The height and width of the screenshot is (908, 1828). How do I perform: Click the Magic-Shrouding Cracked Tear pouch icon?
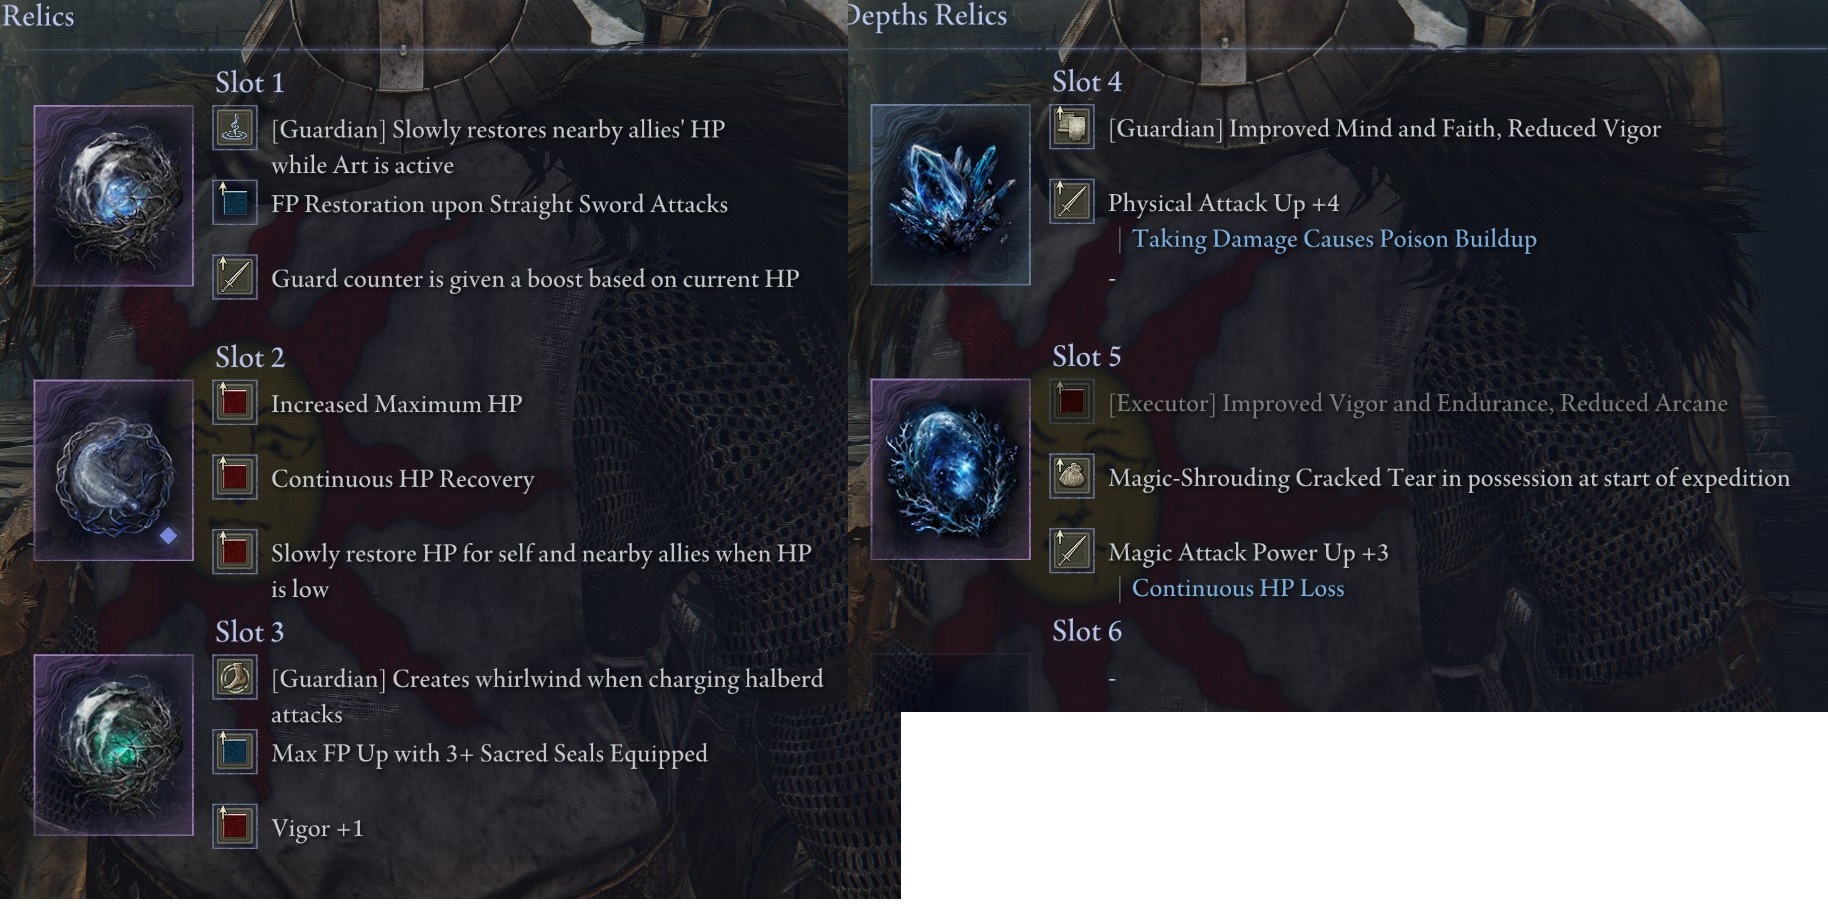[1072, 477]
